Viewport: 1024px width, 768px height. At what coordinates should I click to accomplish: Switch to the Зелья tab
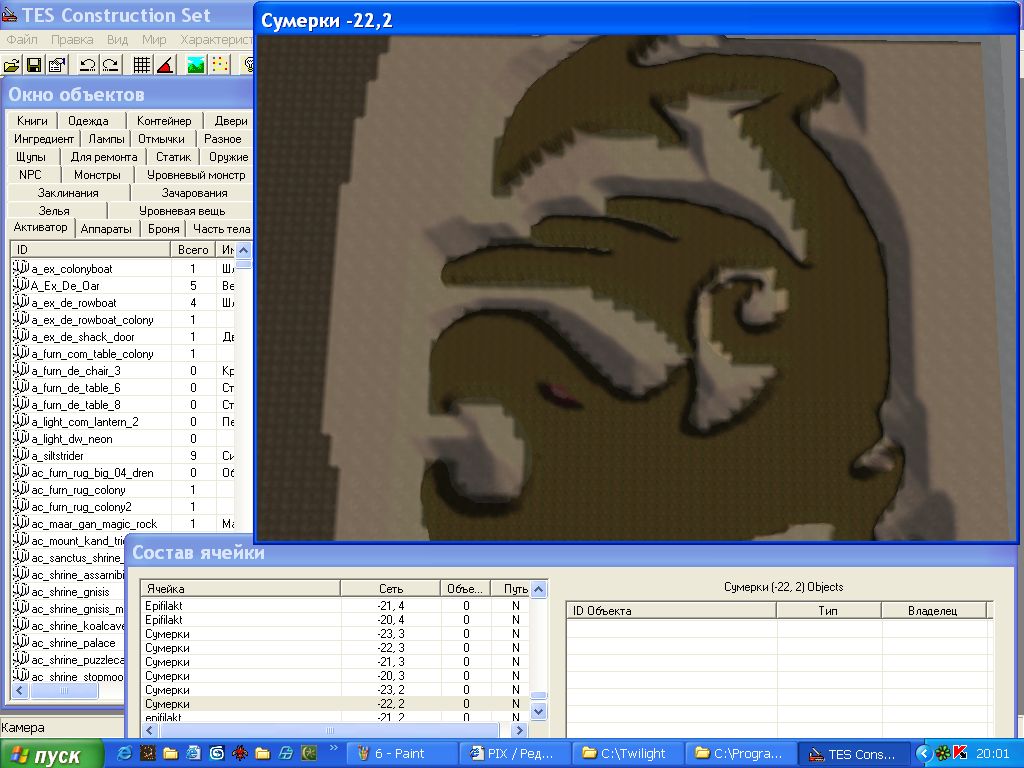[54, 211]
